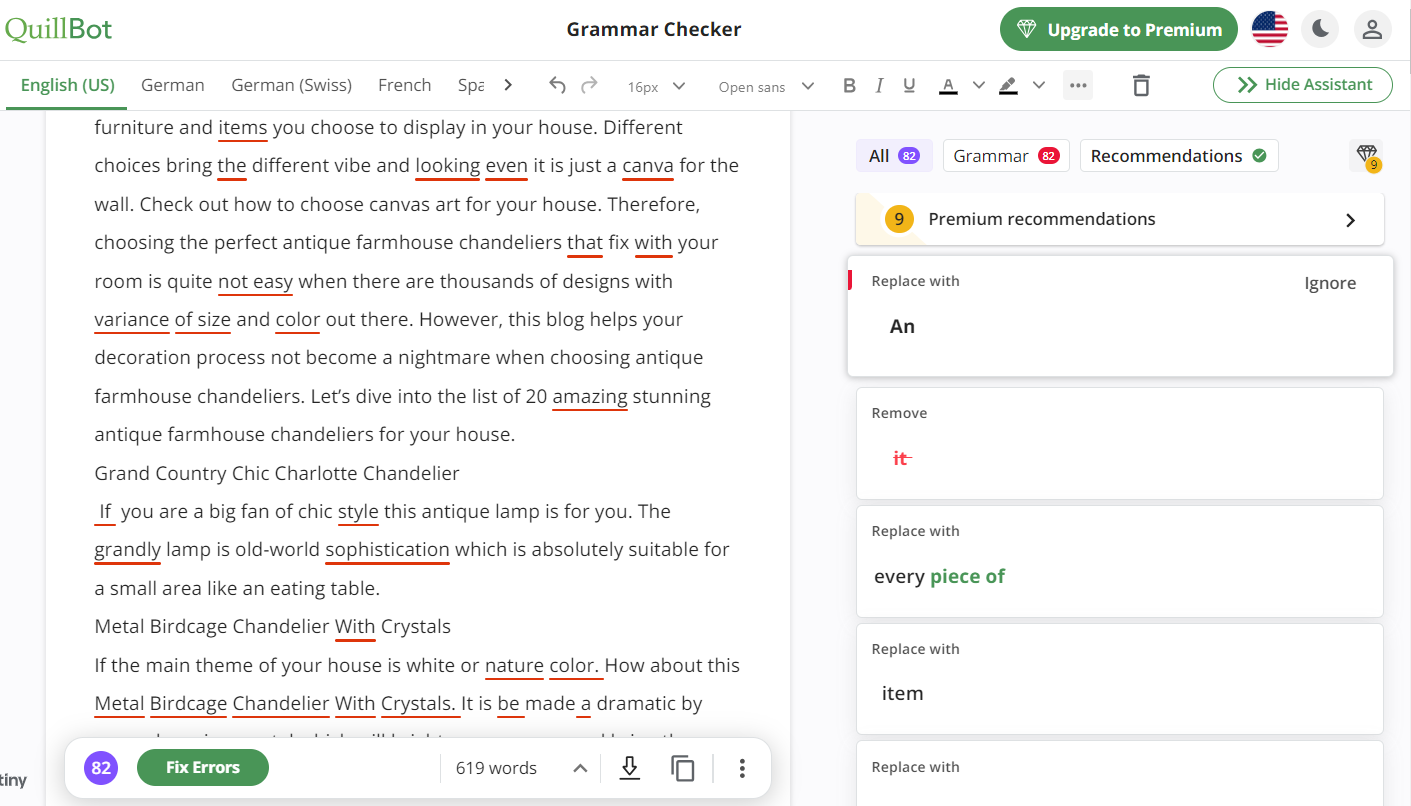
Task: Toggle dark mode moon icon
Action: pyautogui.click(x=1320, y=30)
